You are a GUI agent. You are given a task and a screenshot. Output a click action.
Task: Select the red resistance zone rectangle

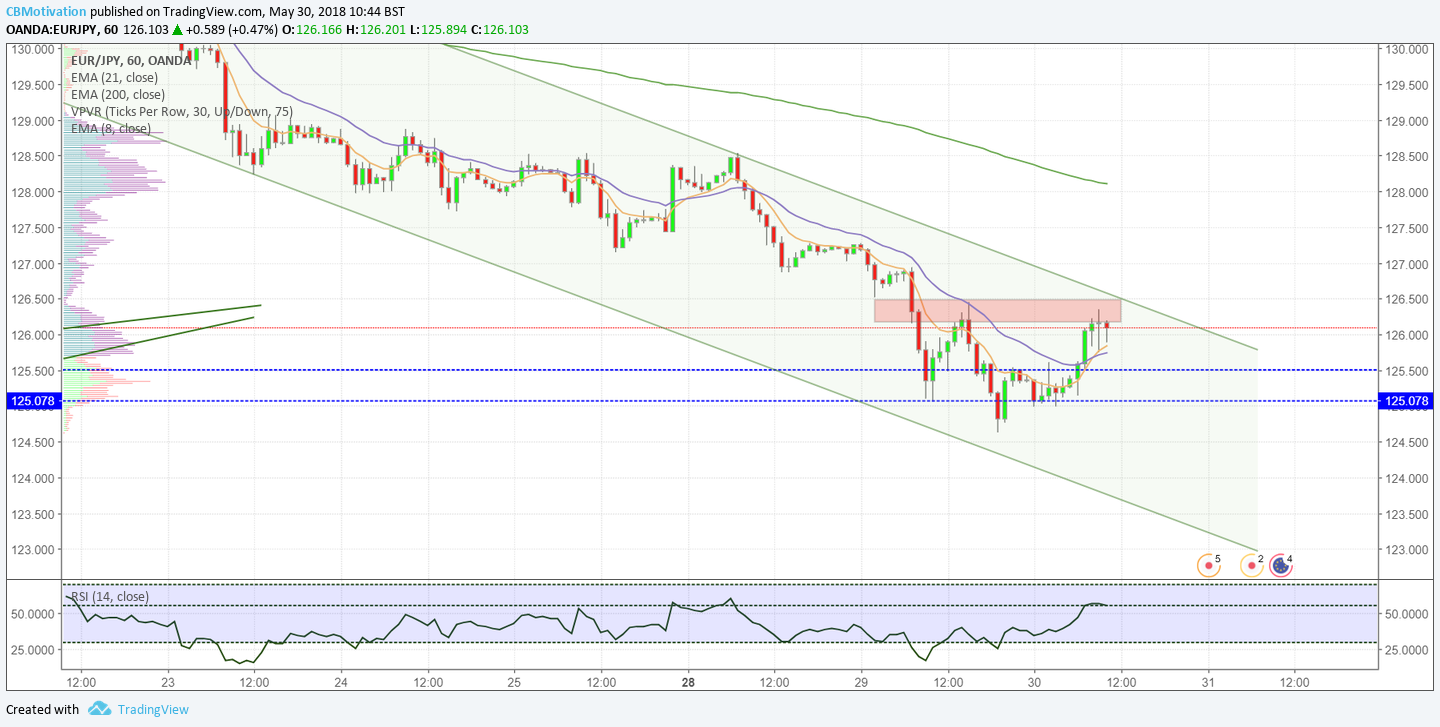click(997, 310)
